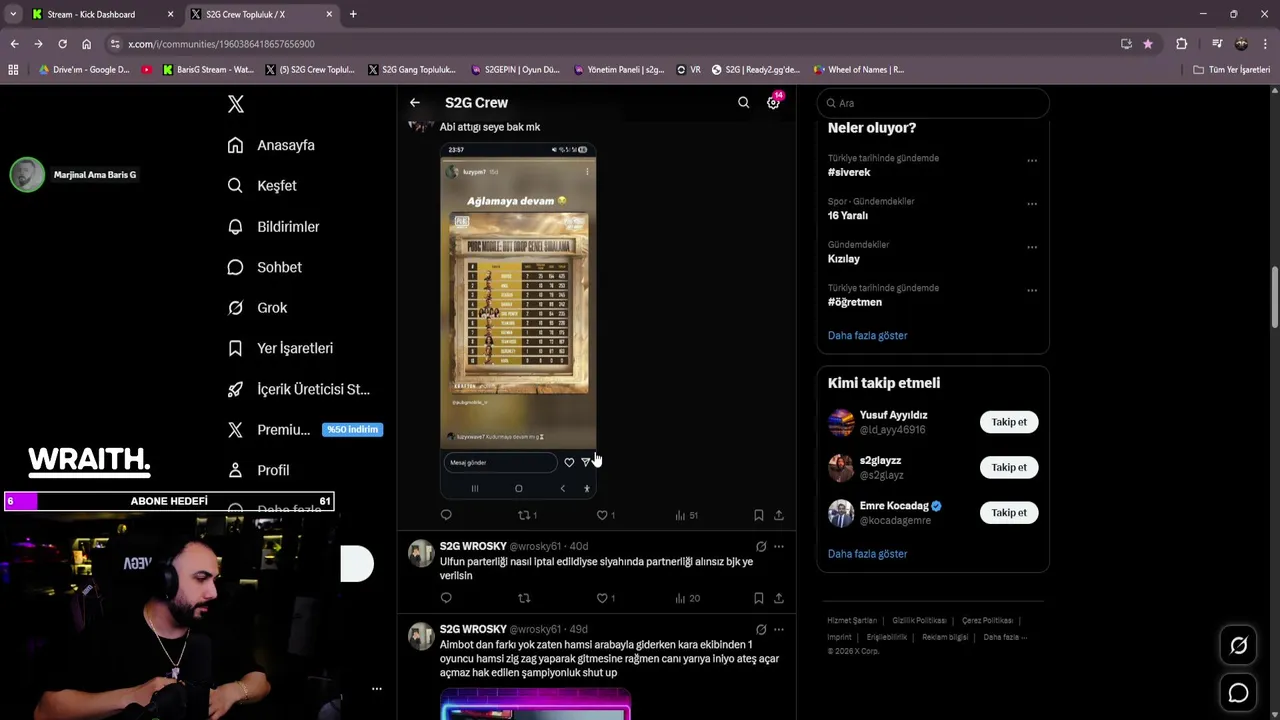
Task: Open options for Kızılay trend
Action: (x=1032, y=247)
